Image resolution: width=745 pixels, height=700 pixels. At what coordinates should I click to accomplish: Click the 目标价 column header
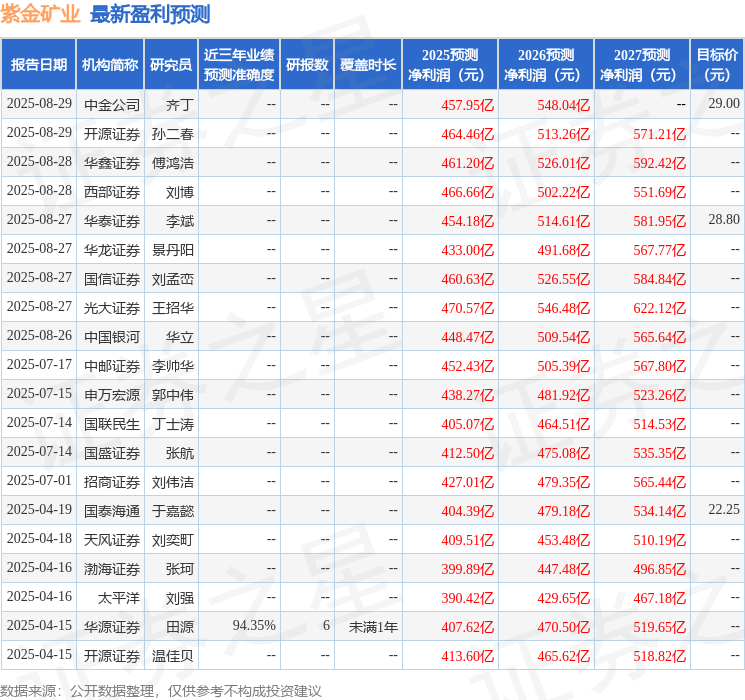(x=716, y=65)
